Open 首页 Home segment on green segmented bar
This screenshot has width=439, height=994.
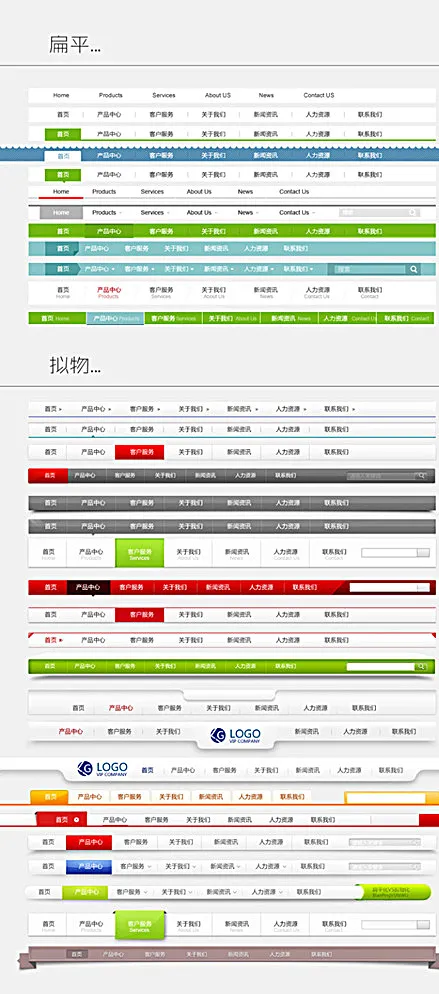pyautogui.click(x=57, y=318)
